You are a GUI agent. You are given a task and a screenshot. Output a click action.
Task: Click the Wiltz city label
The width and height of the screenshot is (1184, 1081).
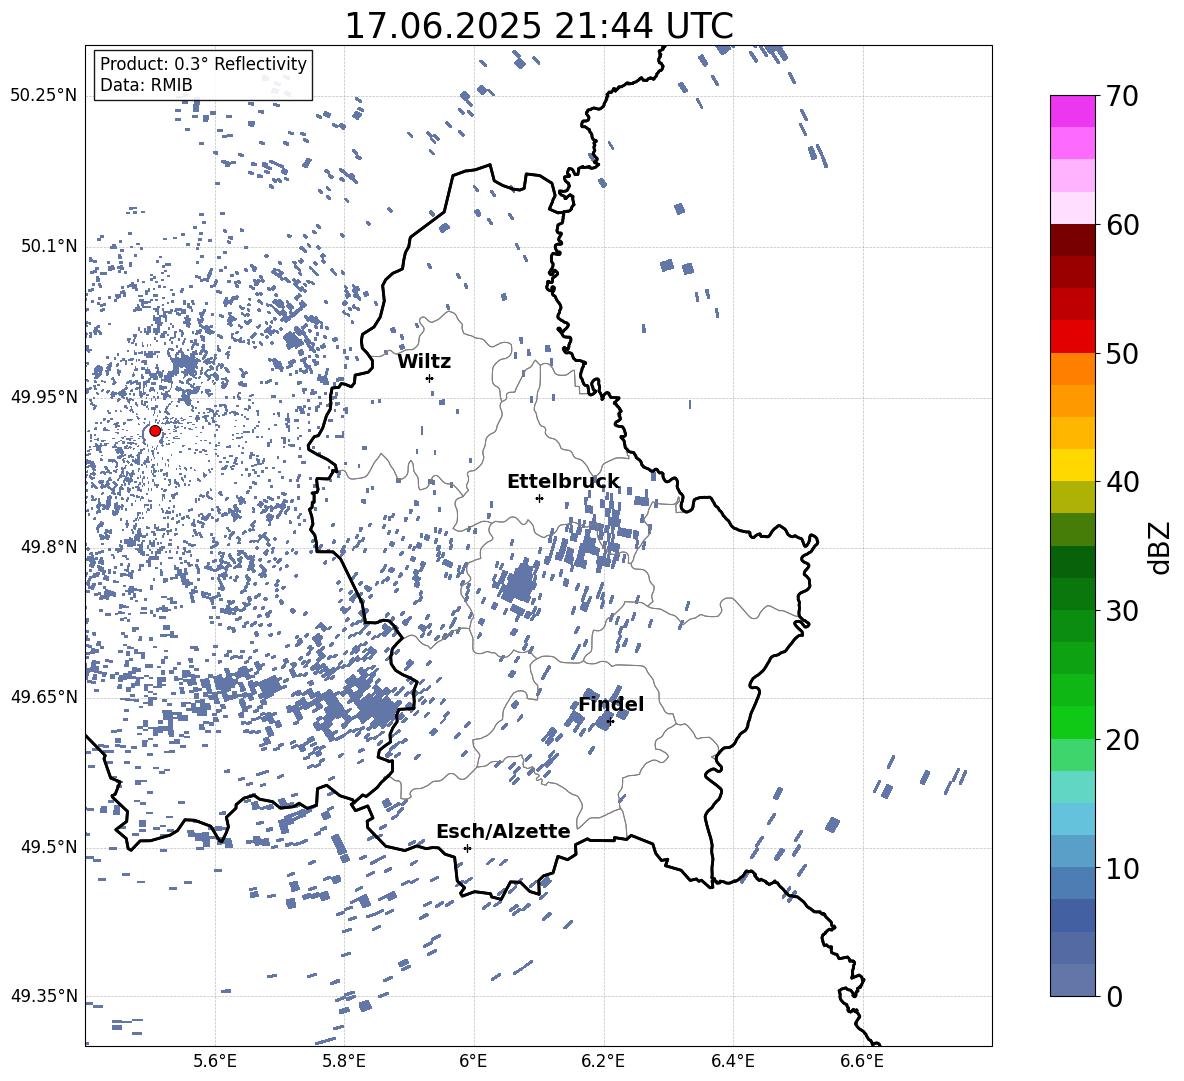point(424,362)
